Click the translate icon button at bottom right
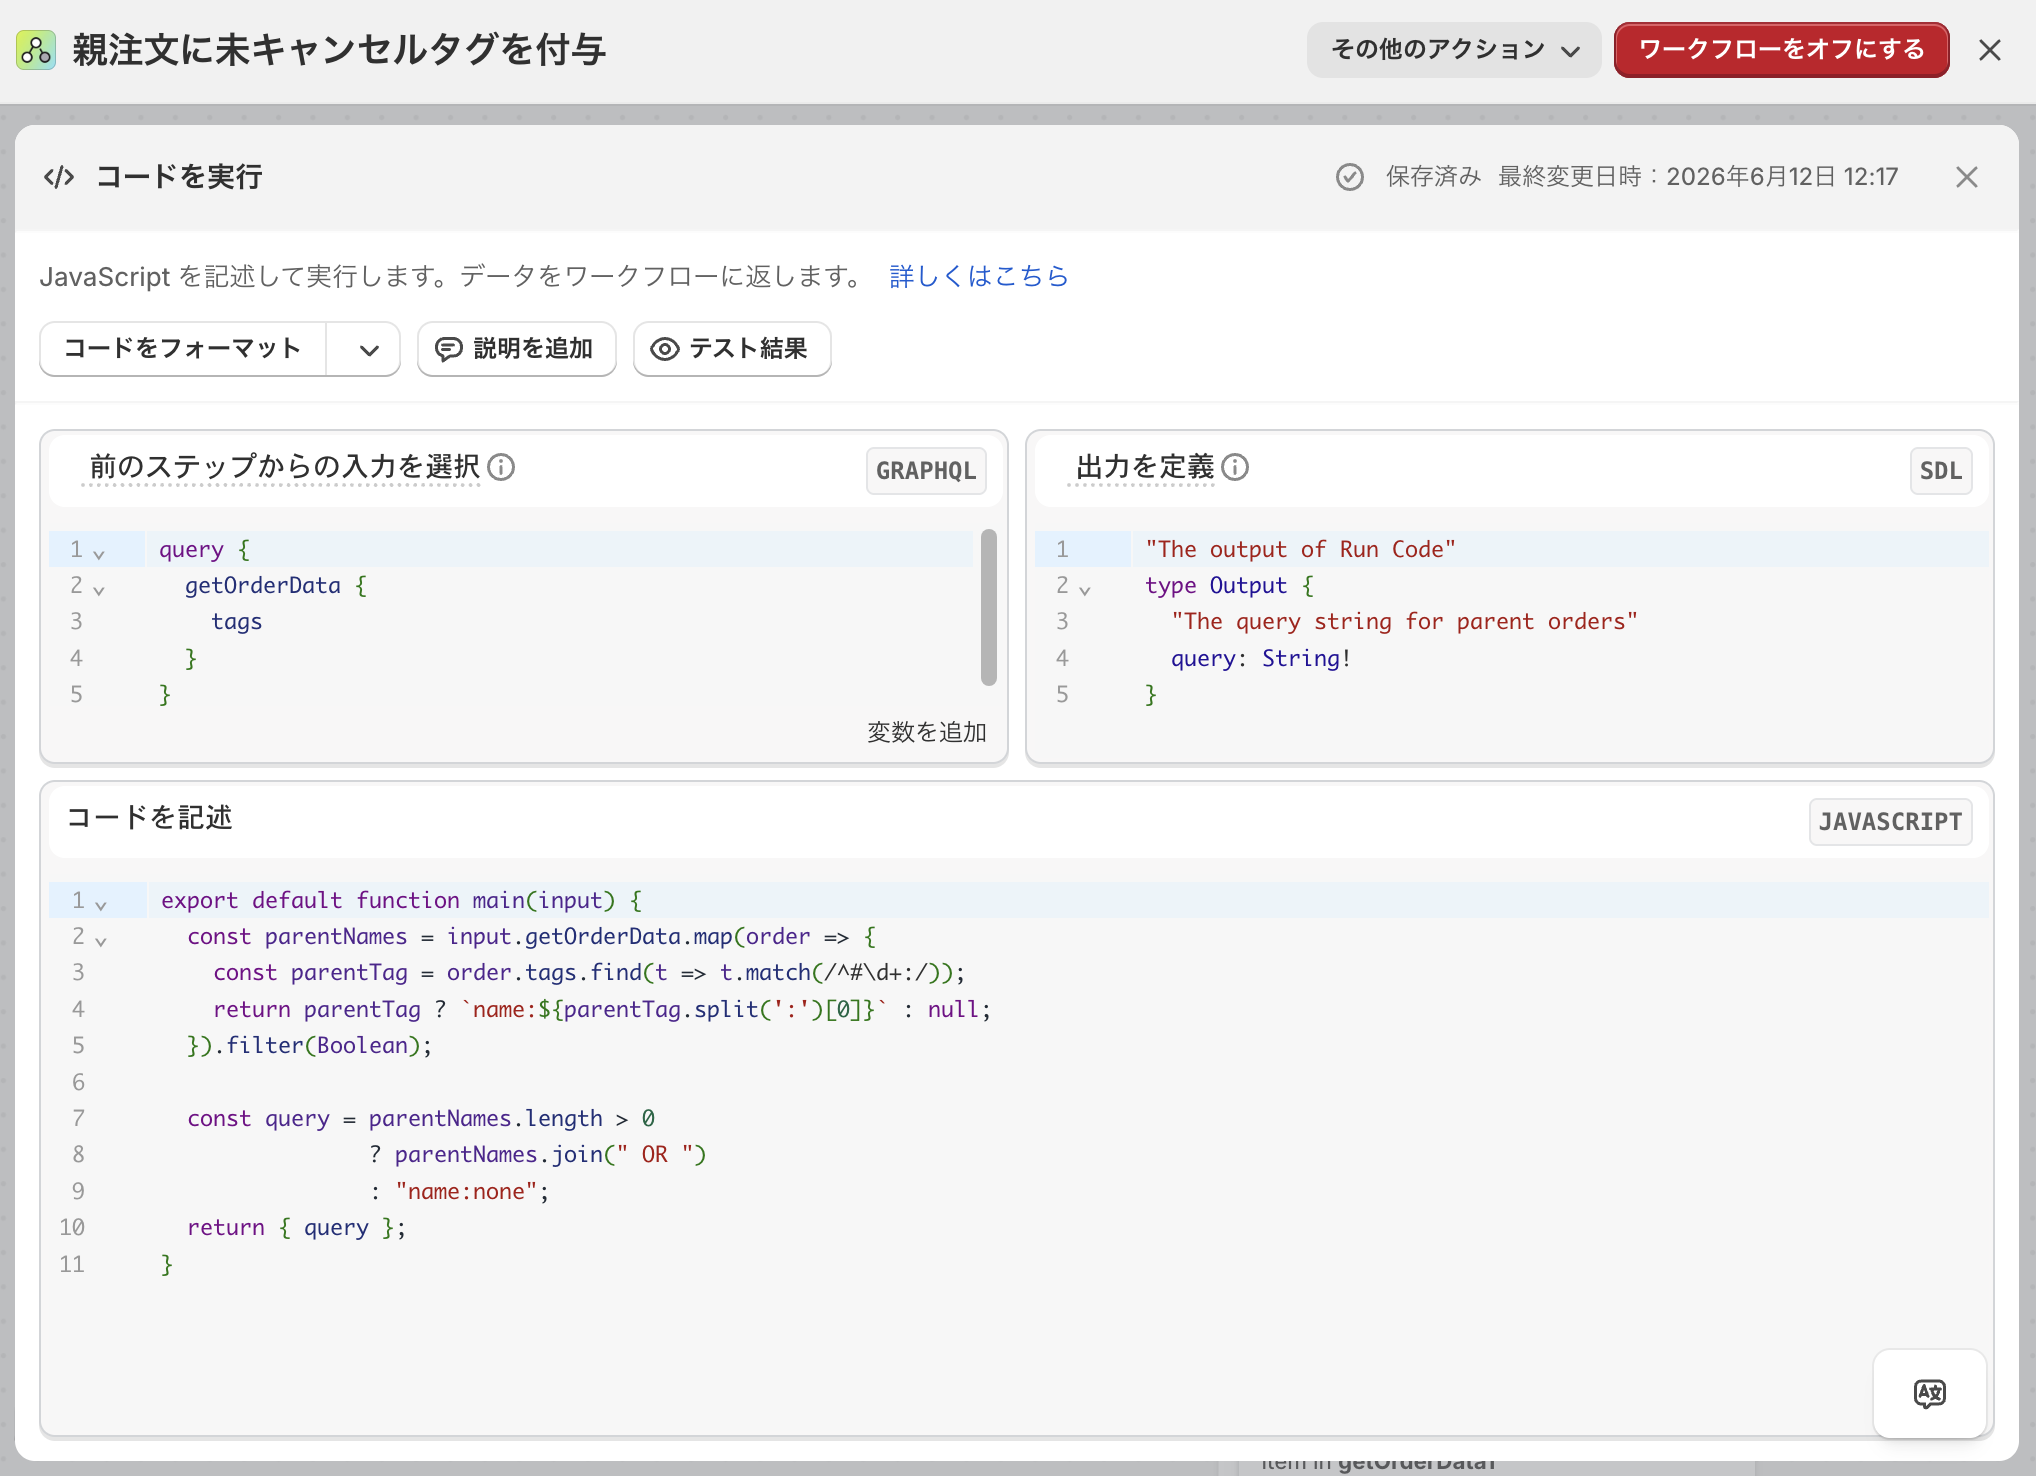 [x=1929, y=1393]
